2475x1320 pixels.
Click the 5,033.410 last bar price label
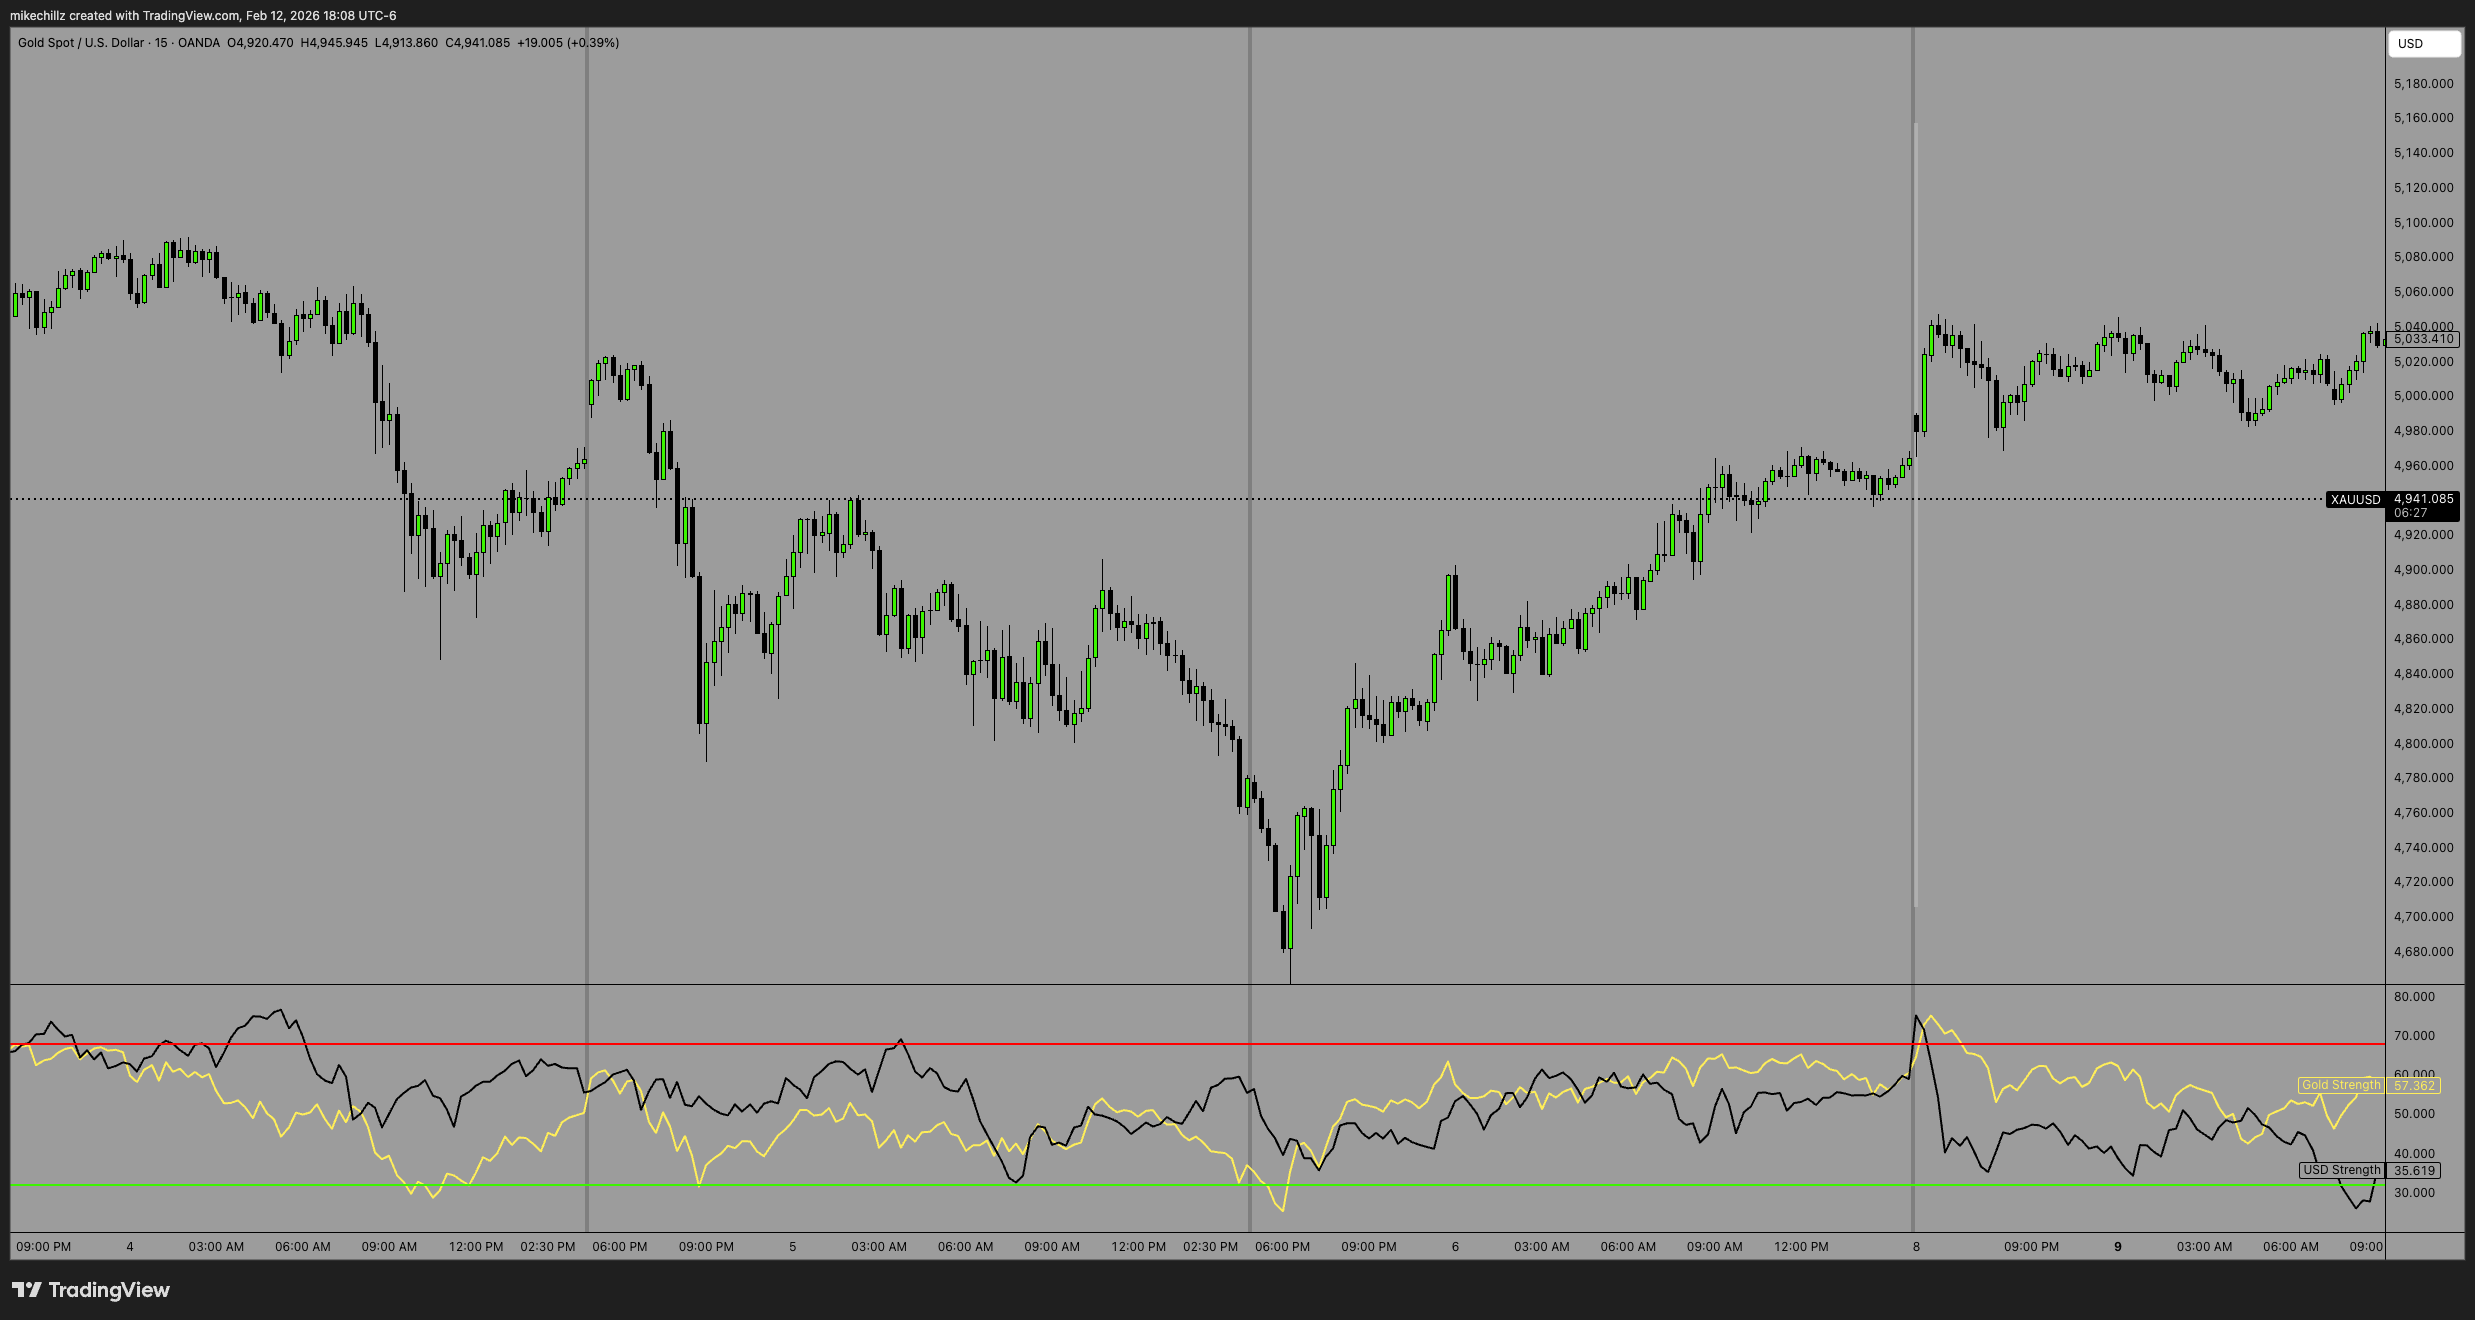2423,339
